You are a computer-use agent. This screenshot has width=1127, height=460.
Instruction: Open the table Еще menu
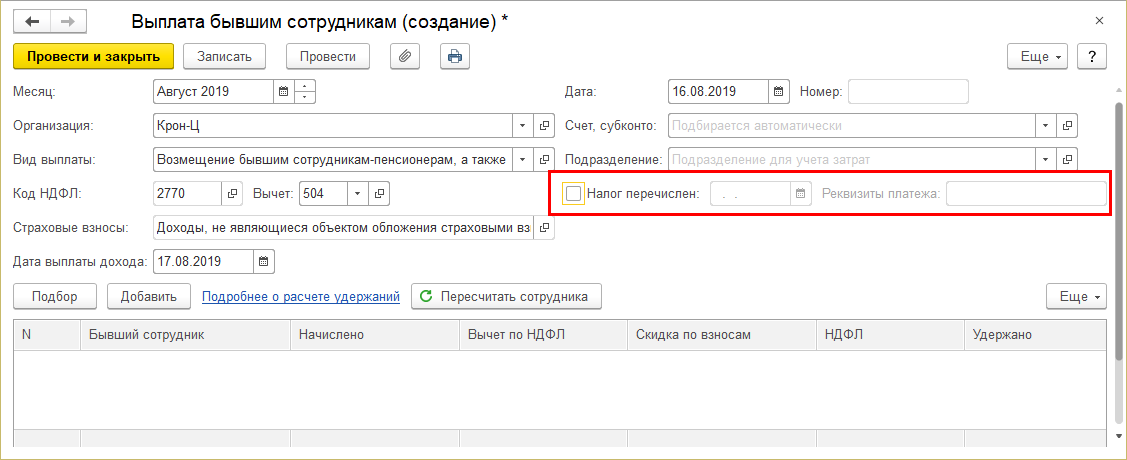(1076, 296)
